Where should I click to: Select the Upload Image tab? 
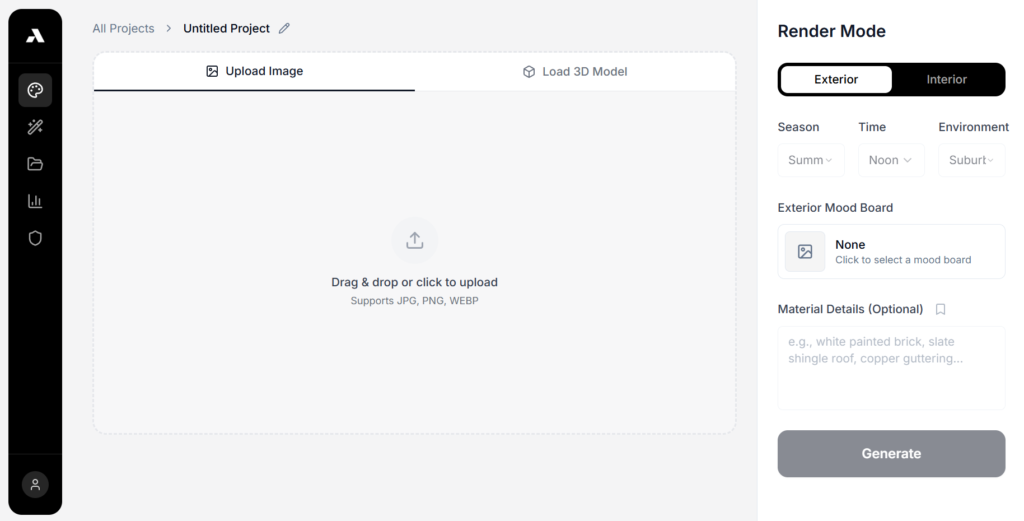(x=254, y=72)
